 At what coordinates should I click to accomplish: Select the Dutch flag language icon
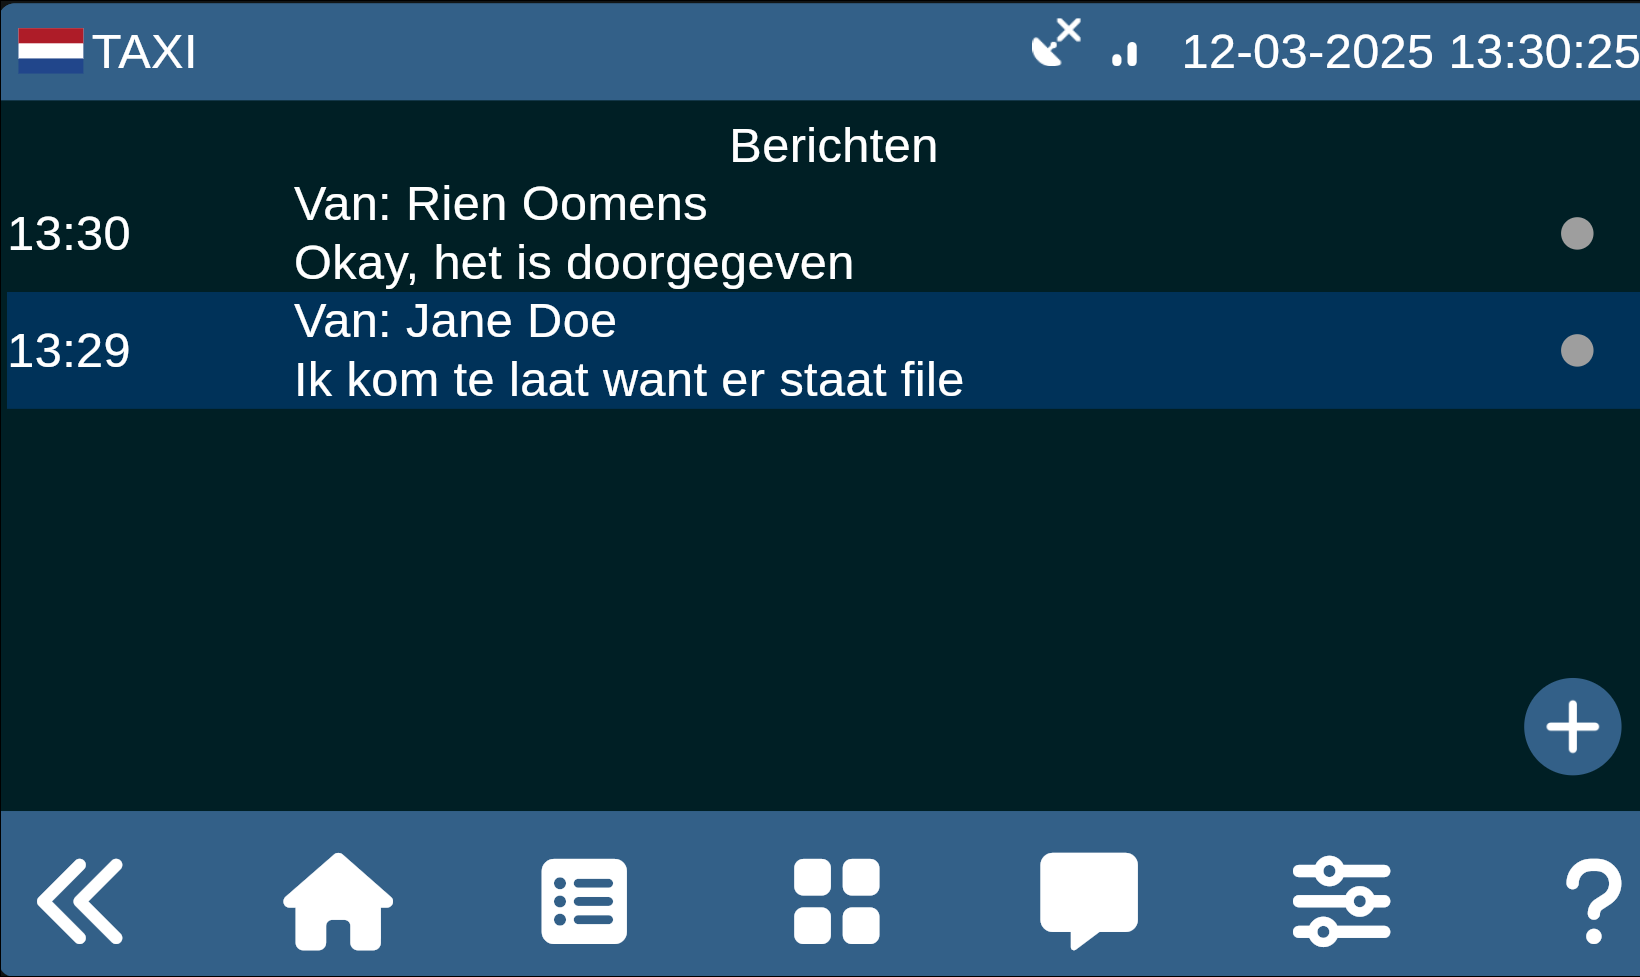tap(51, 51)
